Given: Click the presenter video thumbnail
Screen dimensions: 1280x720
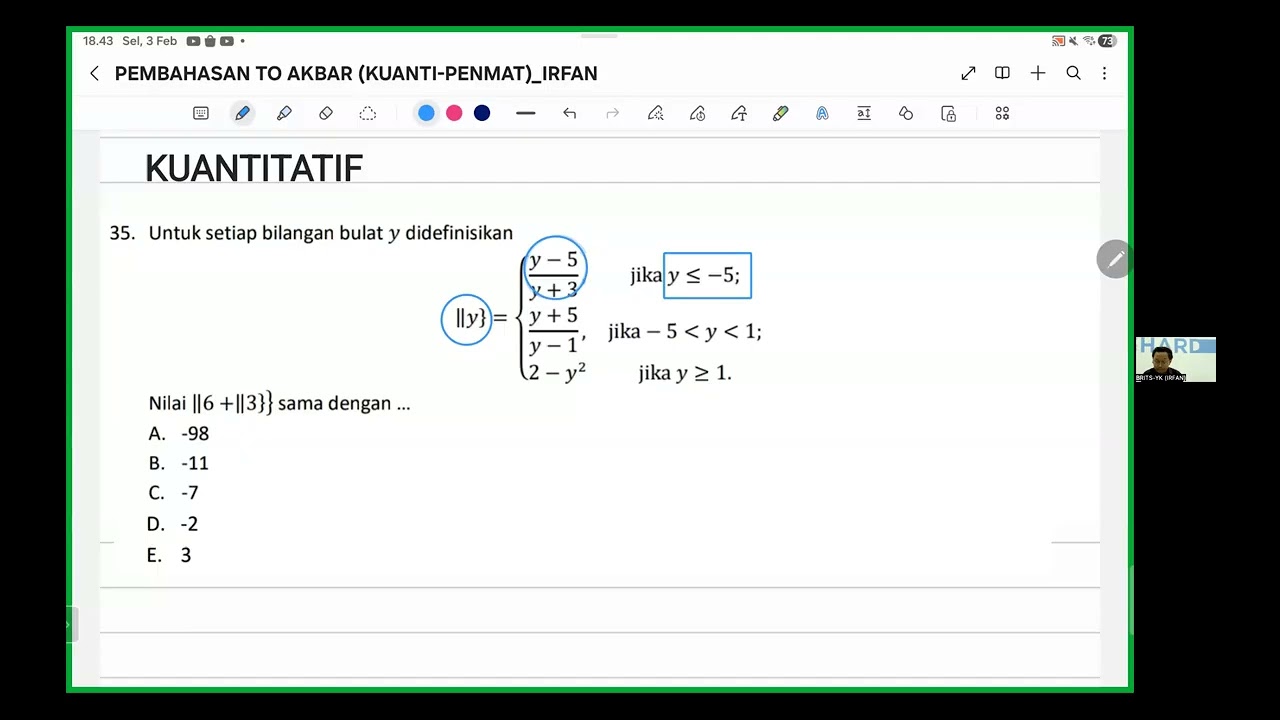Looking at the screenshot, I should (x=1176, y=359).
